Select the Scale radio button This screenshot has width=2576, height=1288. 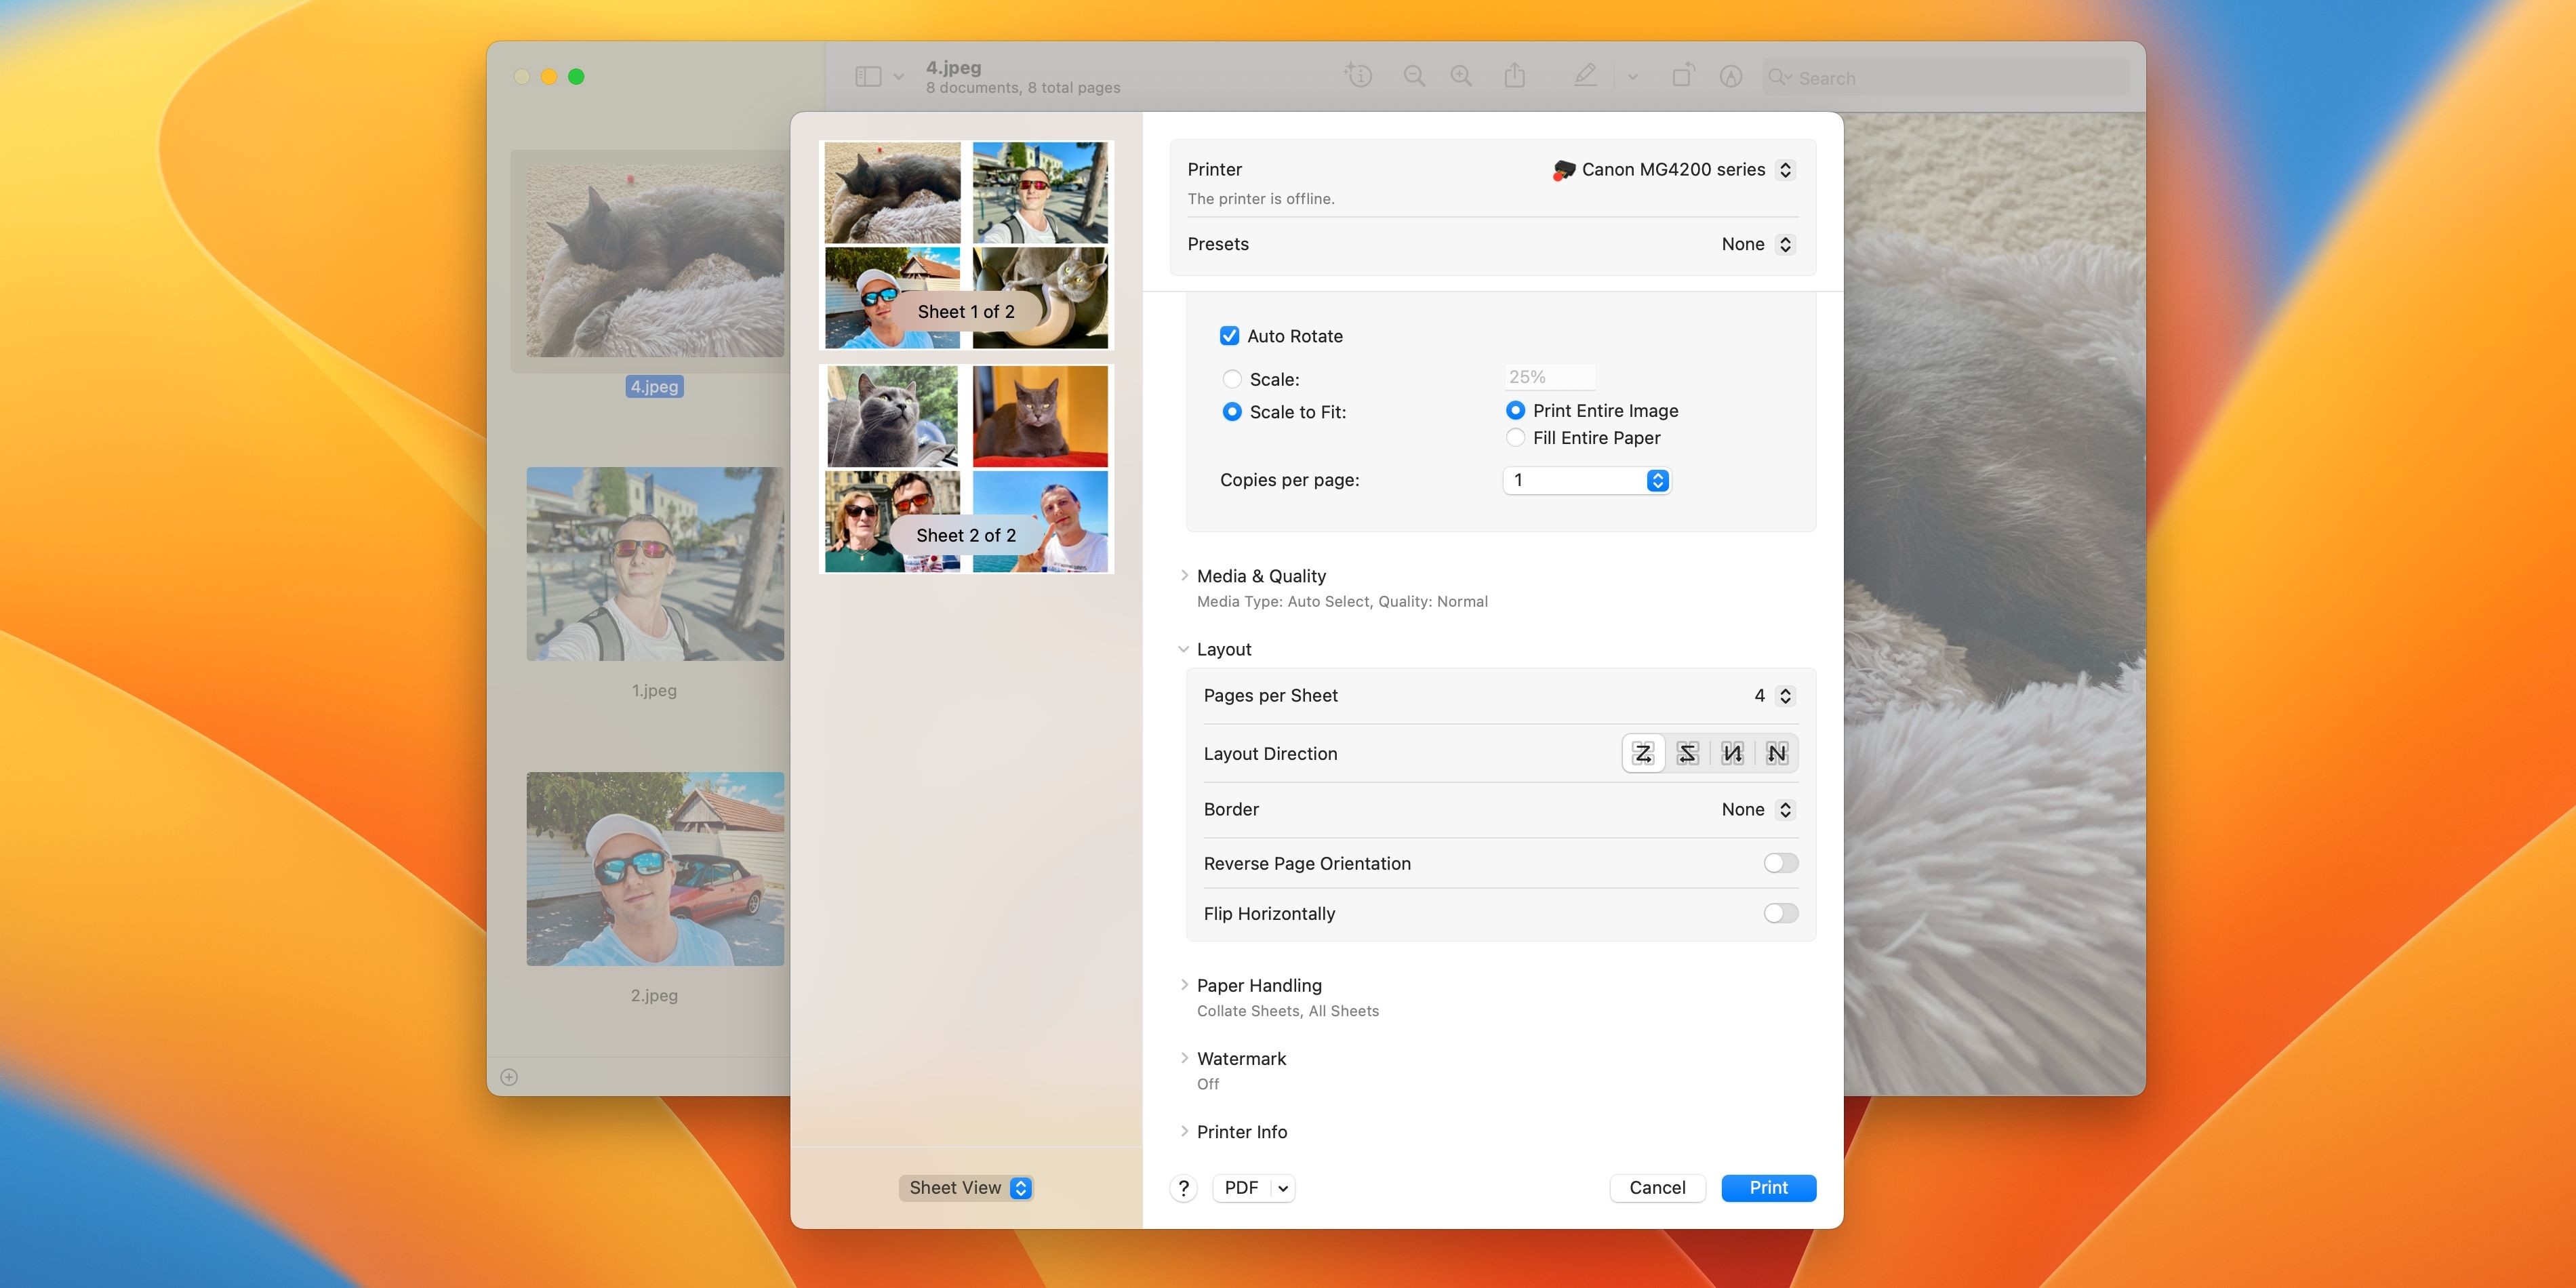pos(1232,379)
